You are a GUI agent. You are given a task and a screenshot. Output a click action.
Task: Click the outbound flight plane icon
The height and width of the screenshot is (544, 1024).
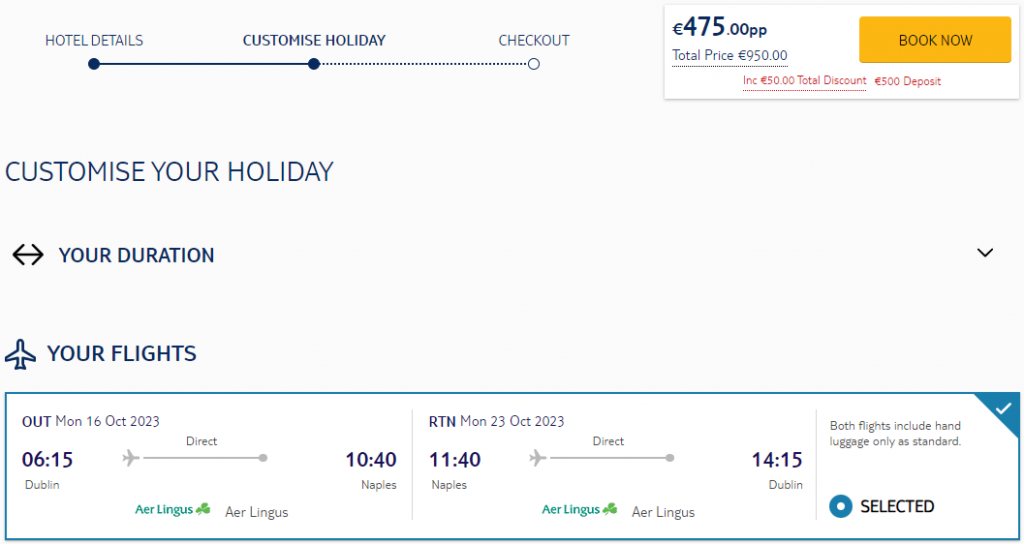coord(131,458)
